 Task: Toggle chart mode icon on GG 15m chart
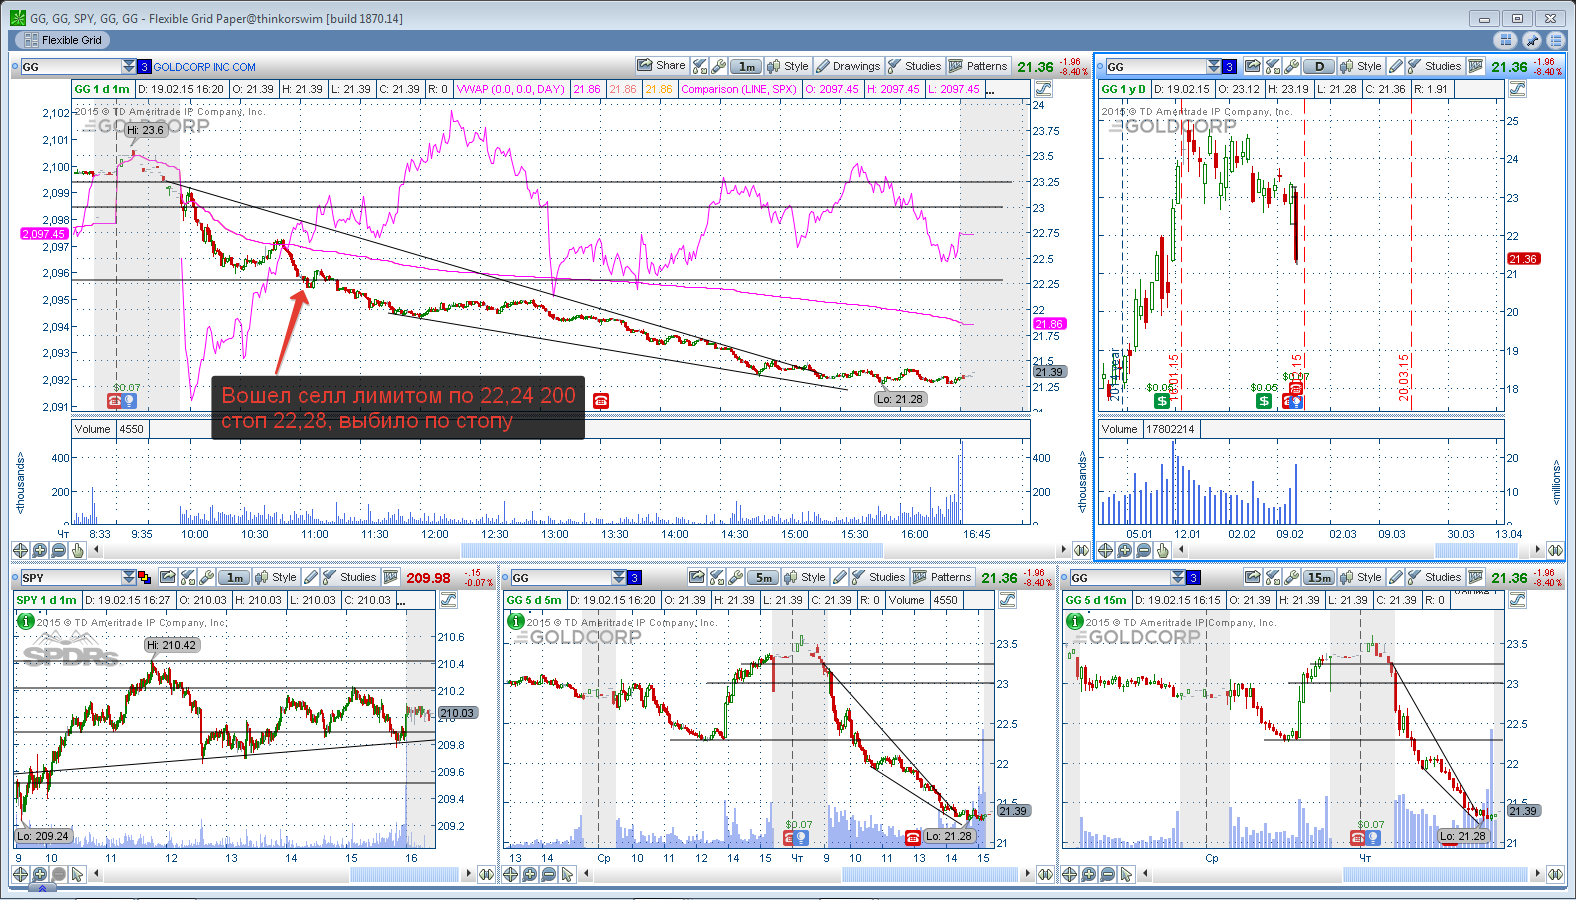1517,600
